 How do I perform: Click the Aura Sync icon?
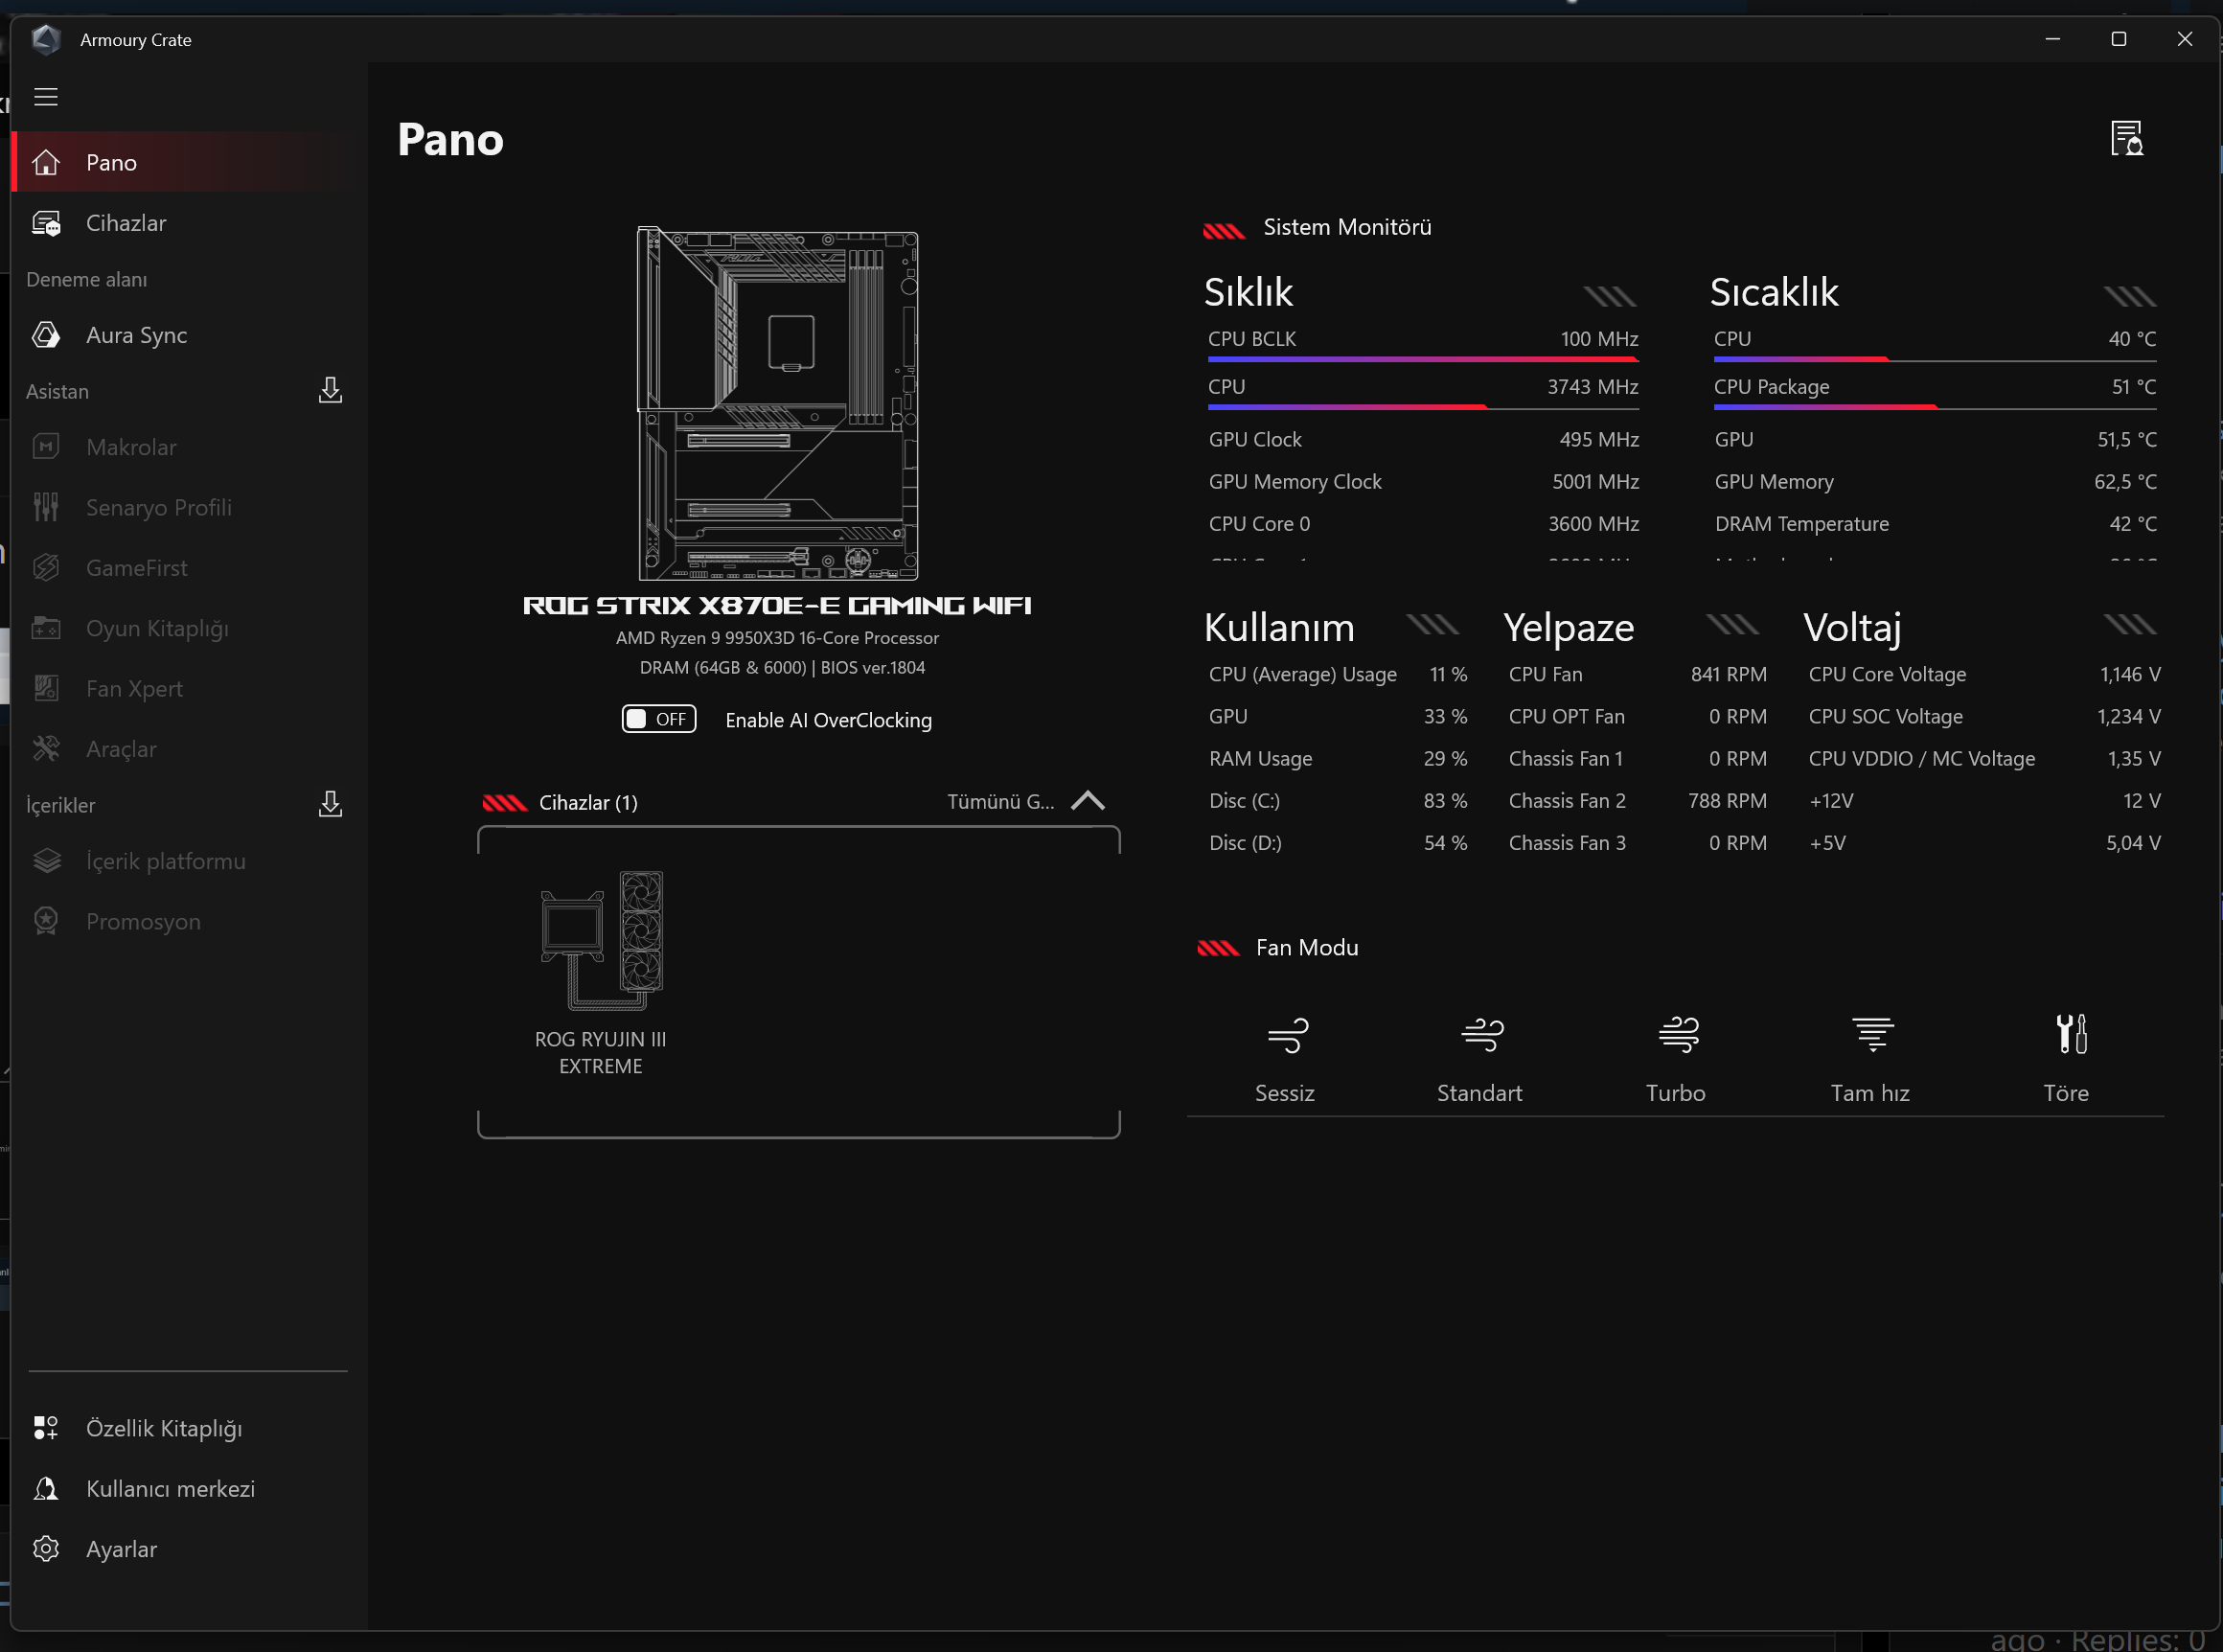pyautogui.click(x=46, y=335)
